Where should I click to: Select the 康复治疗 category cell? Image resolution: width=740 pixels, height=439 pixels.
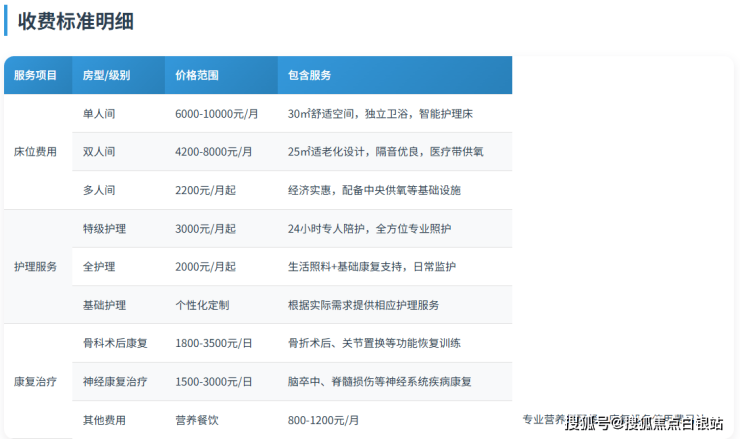(x=36, y=381)
